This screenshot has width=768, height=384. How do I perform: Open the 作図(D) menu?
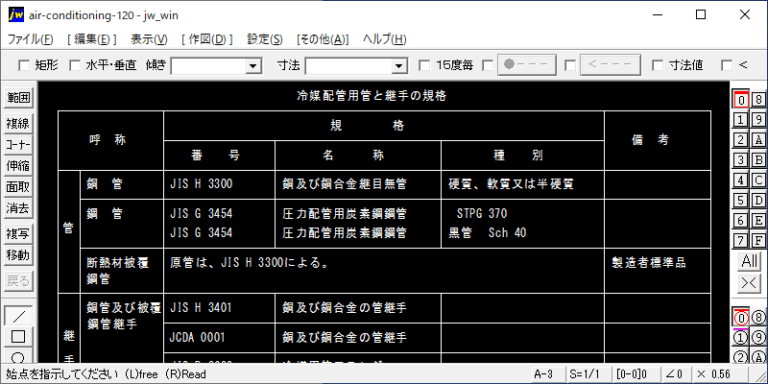pos(207,40)
